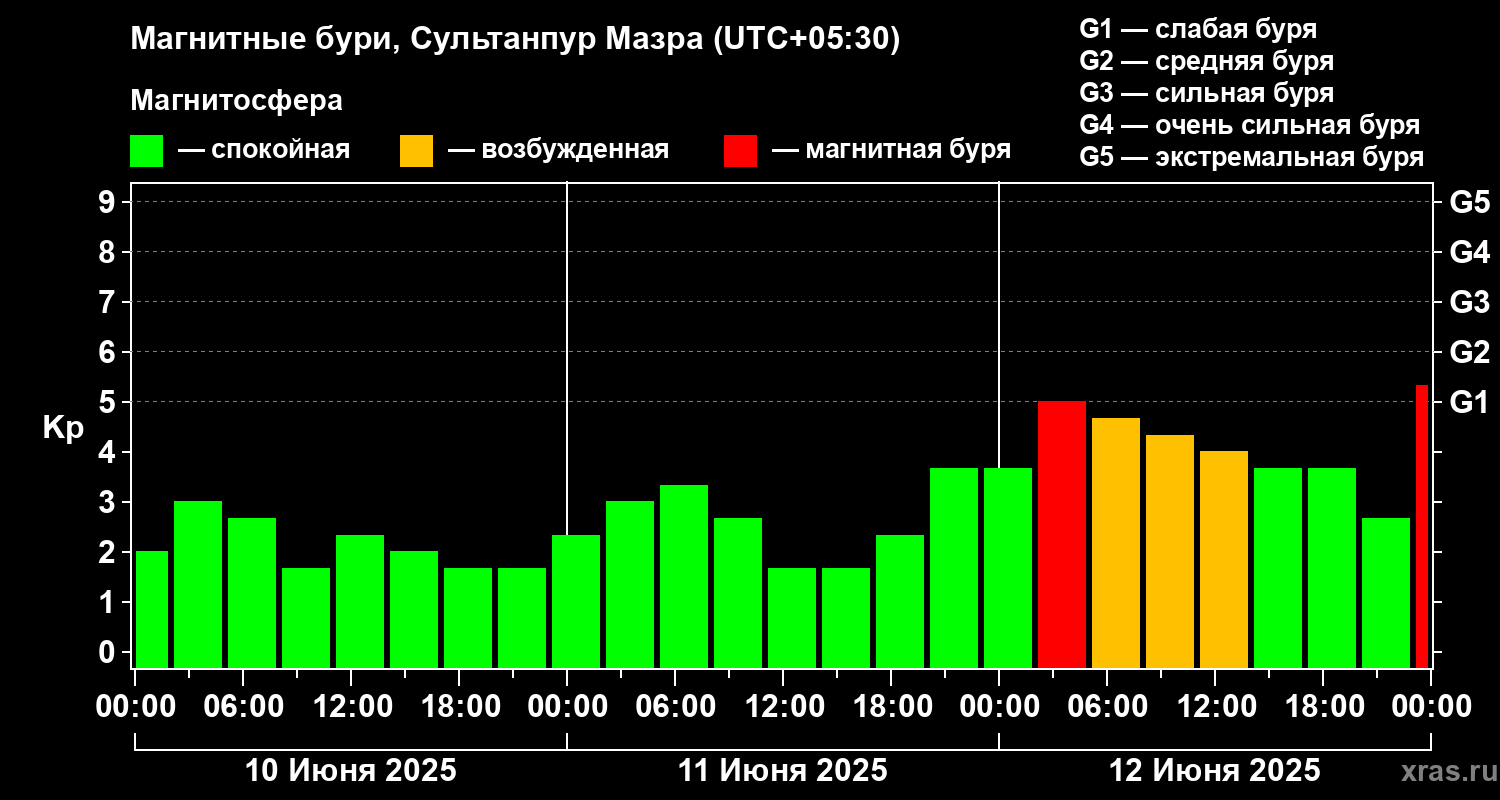Click the '06:00' time label under 10 June
This screenshot has height=800, width=1500.
243,707
